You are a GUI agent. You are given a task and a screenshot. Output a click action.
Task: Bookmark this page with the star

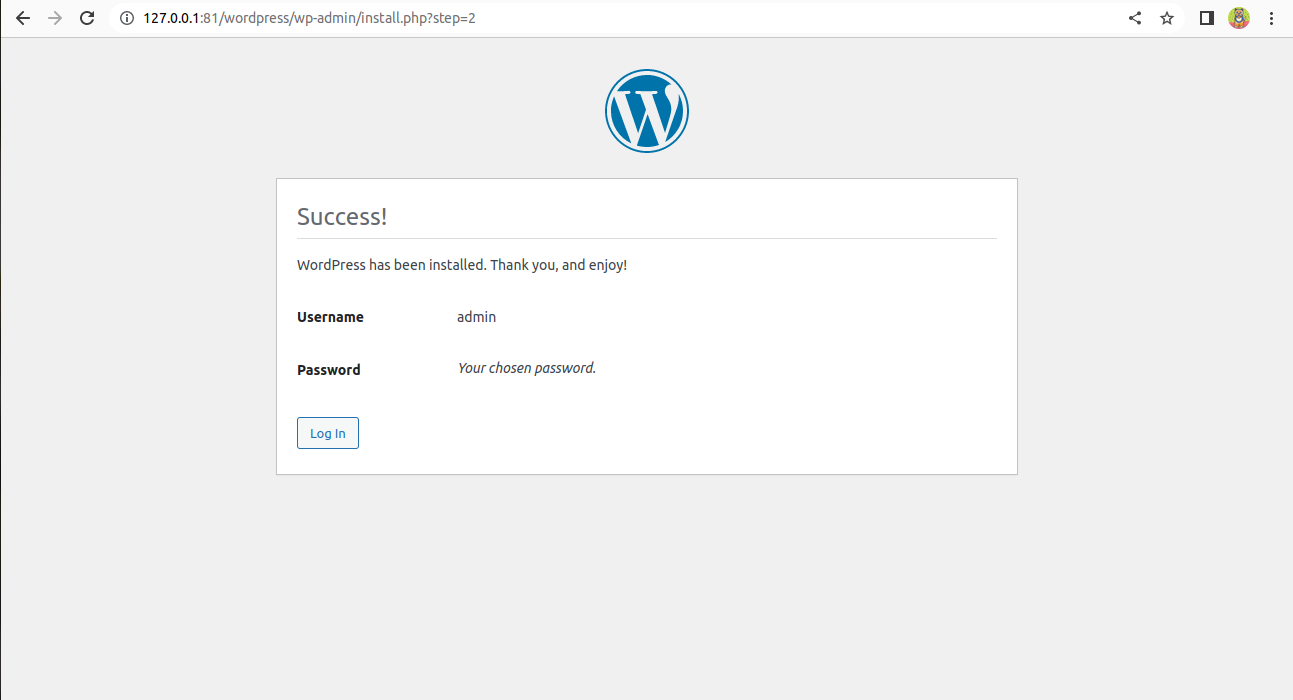click(1167, 18)
